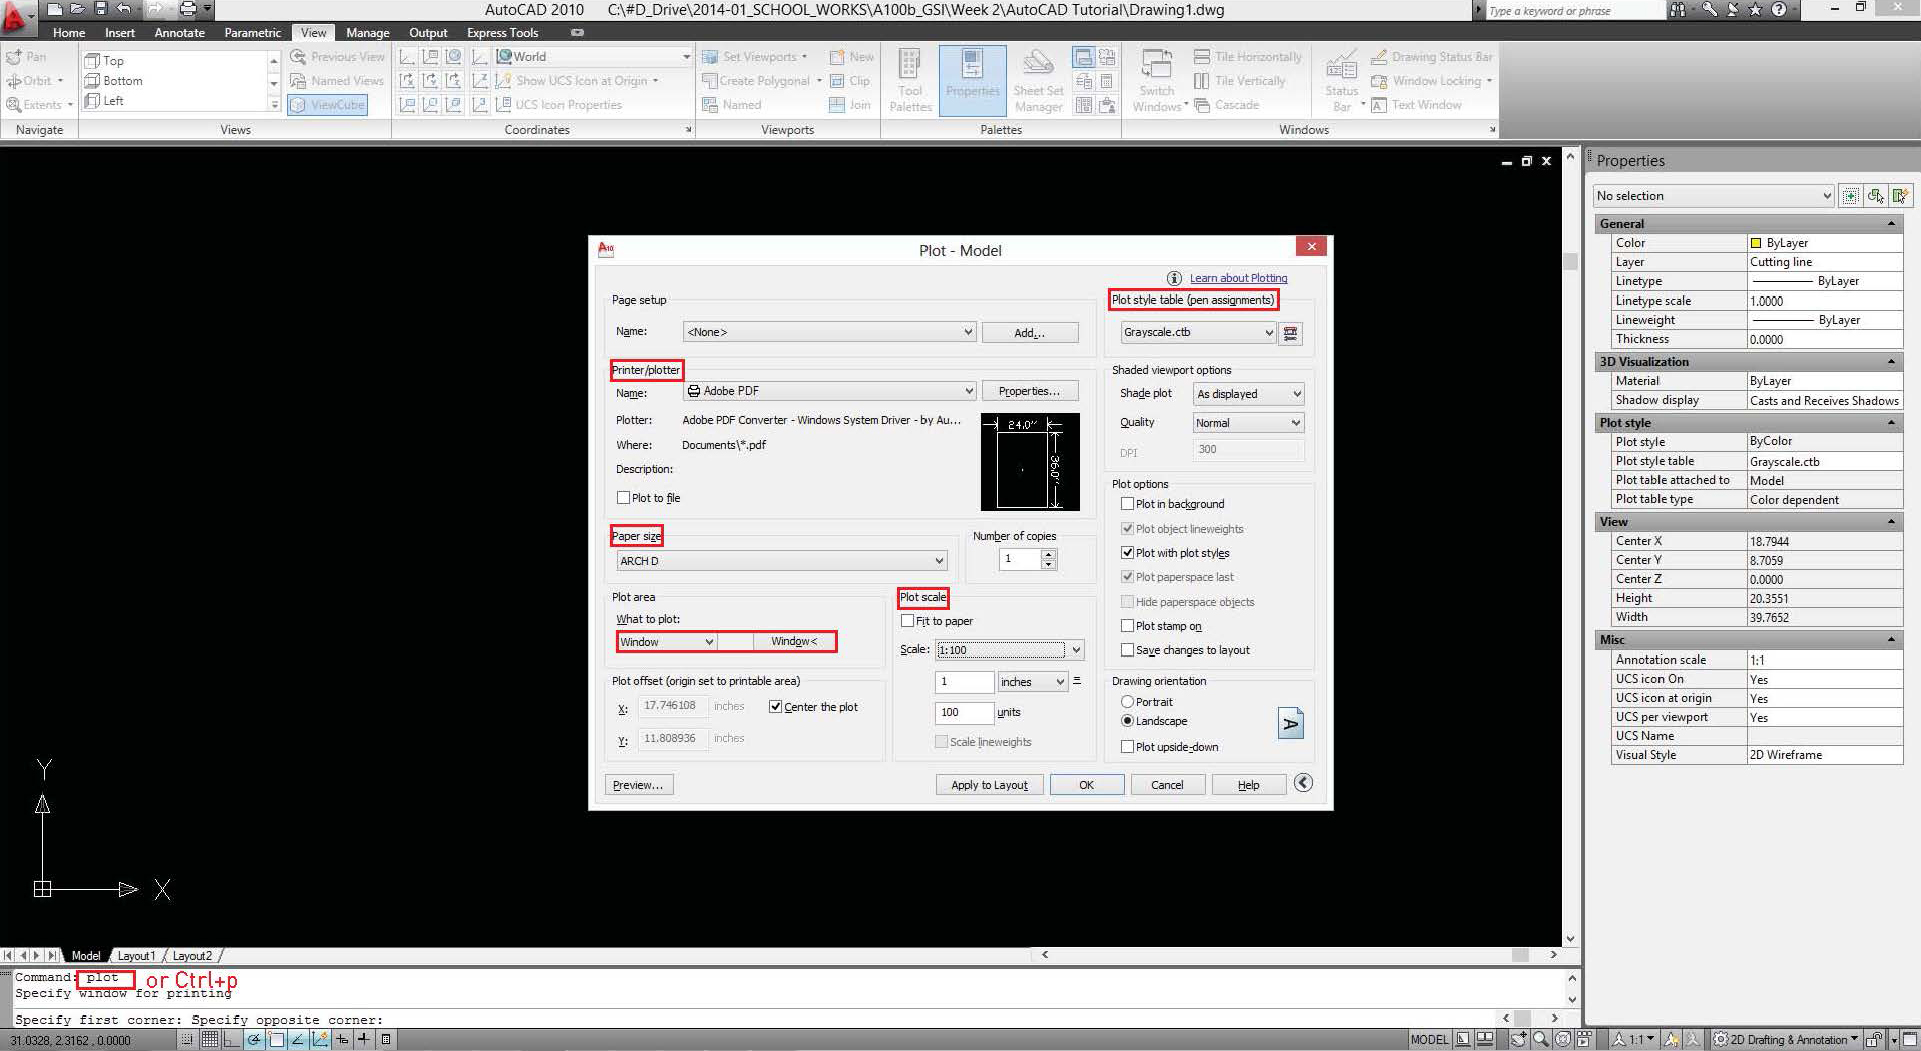
Task: Switch to the Manage ribbon tab
Action: pyautogui.click(x=368, y=33)
